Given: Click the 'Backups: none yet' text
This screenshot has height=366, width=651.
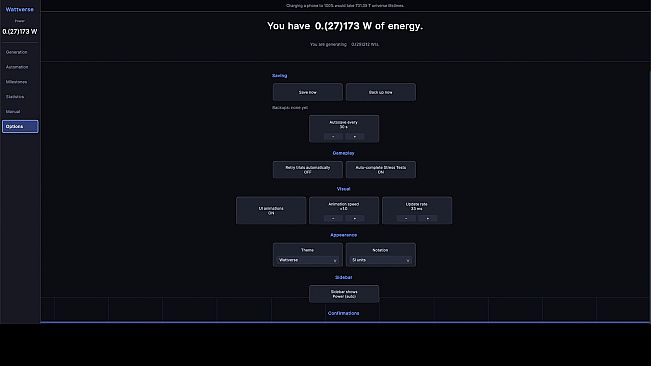Looking at the screenshot, I should pos(290,107).
